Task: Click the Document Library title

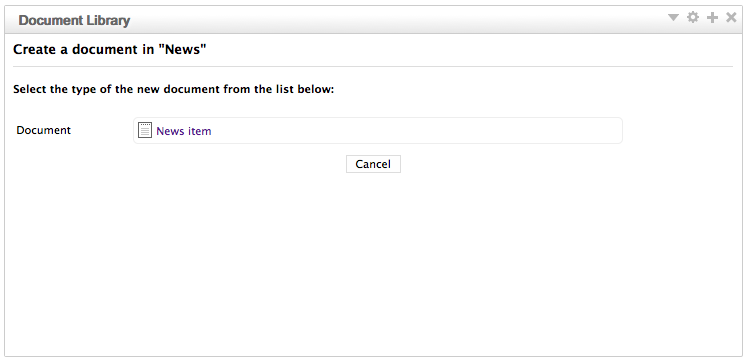Action: pyautogui.click(x=74, y=21)
